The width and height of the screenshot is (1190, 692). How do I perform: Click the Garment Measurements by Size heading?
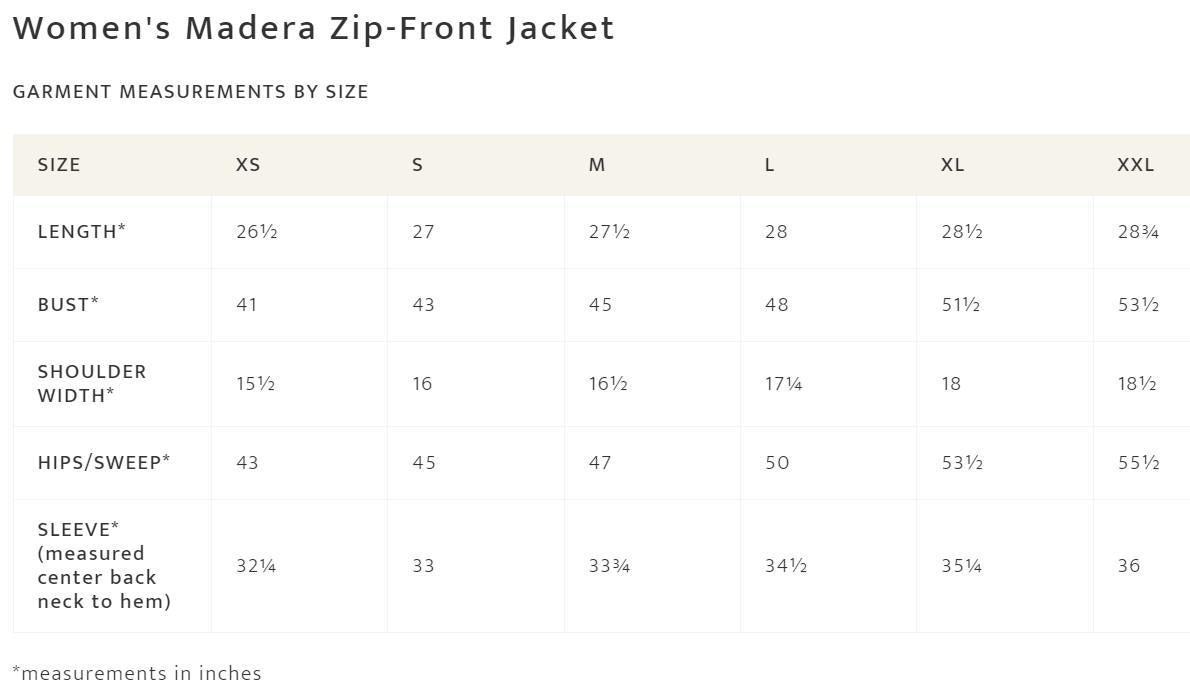point(191,92)
